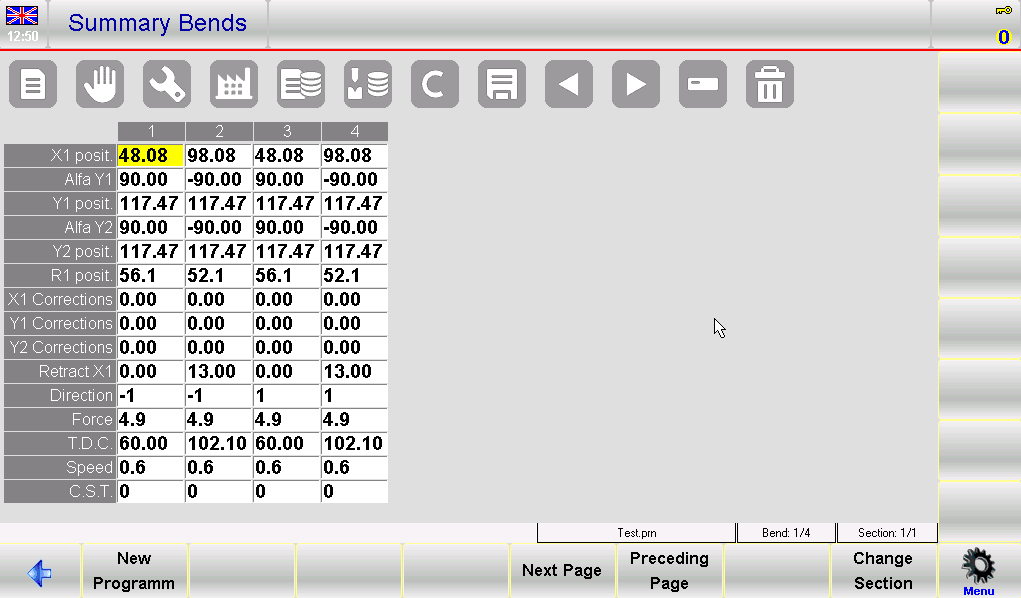1021x598 pixels.
Task: Select T.D.C. value 102.10 in bend 4
Action: 354,444
